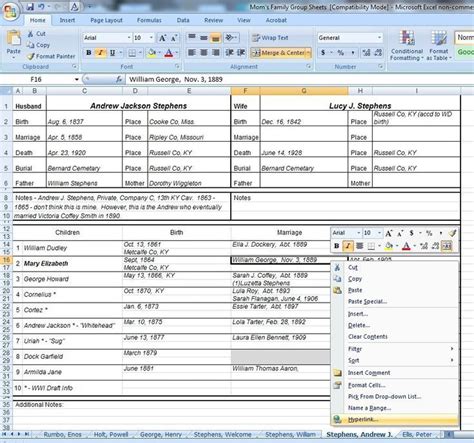Open the font size 10 dropdown in ribbon
The image size is (474, 443).
pyautogui.click(x=151, y=38)
